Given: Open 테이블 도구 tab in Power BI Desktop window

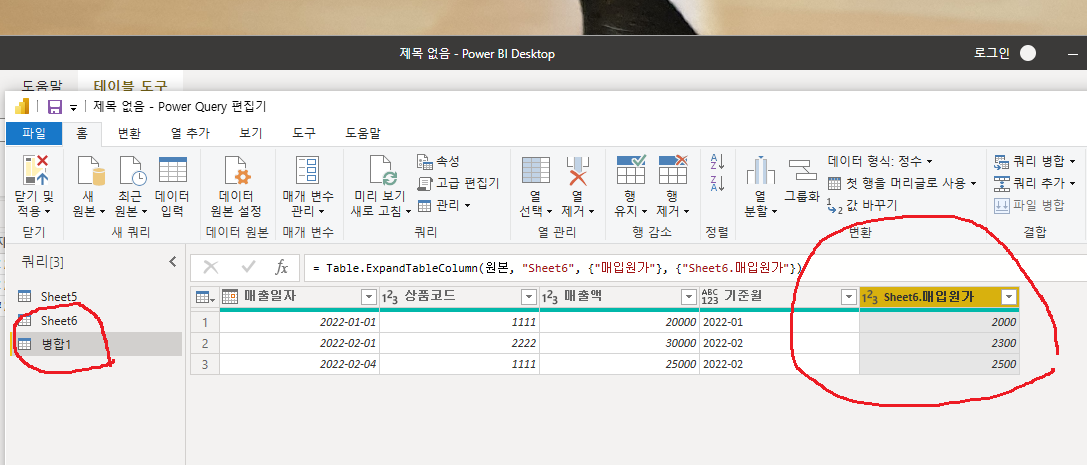Looking at the screenshot, I should coord(131,86).
